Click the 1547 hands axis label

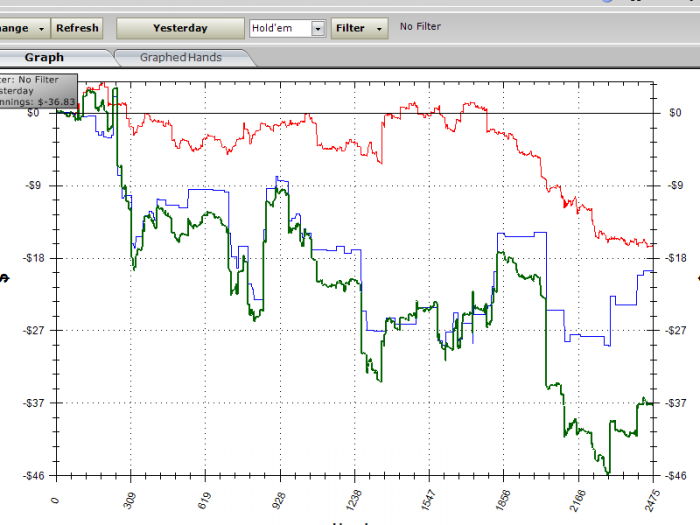(x=428, y=500)
